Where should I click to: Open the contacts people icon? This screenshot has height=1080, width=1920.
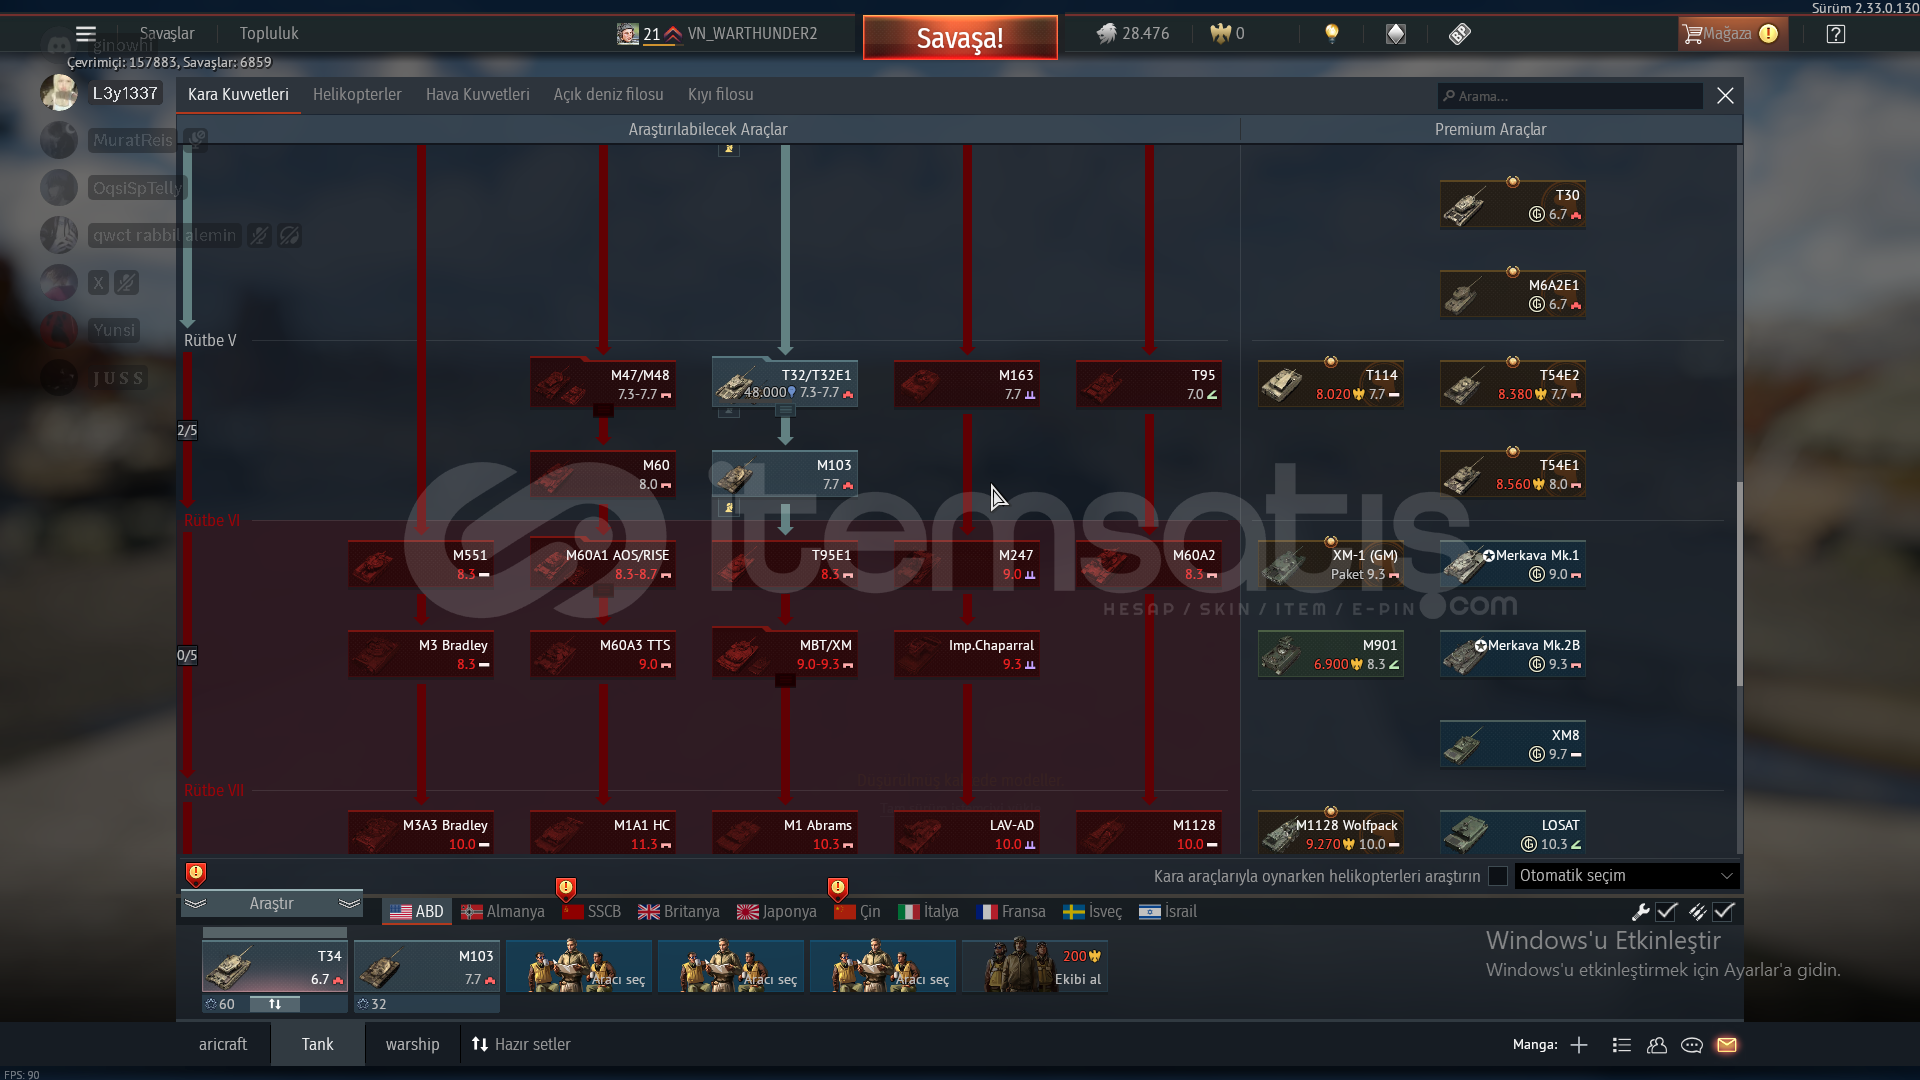(1657, 1045)
